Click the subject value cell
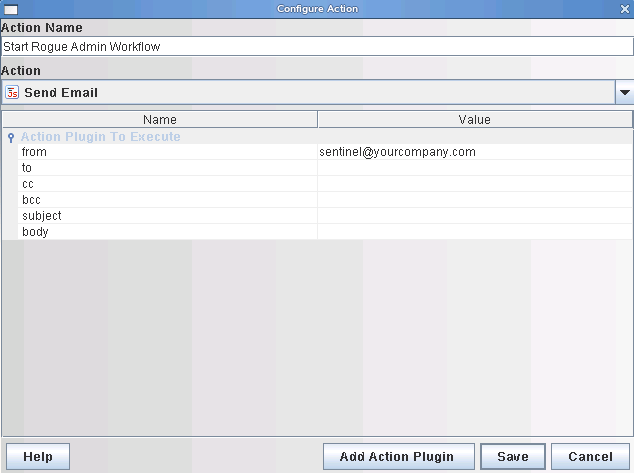 (x=475, y=216)
